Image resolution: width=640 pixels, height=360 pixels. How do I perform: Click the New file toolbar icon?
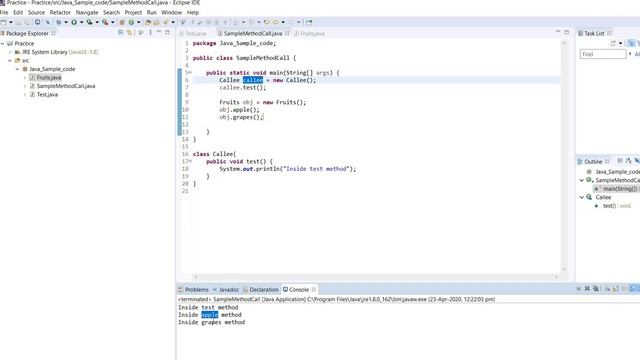coord(4,22)
